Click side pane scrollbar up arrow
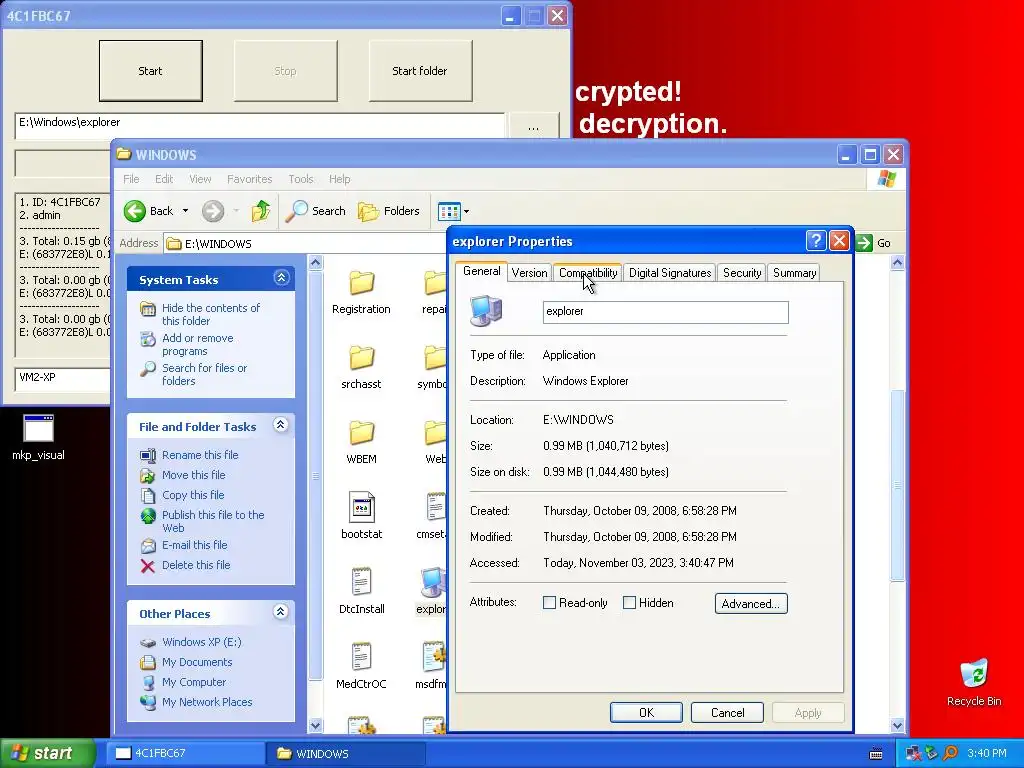This screenshot has width=1024, height=768. click(315, 263)
